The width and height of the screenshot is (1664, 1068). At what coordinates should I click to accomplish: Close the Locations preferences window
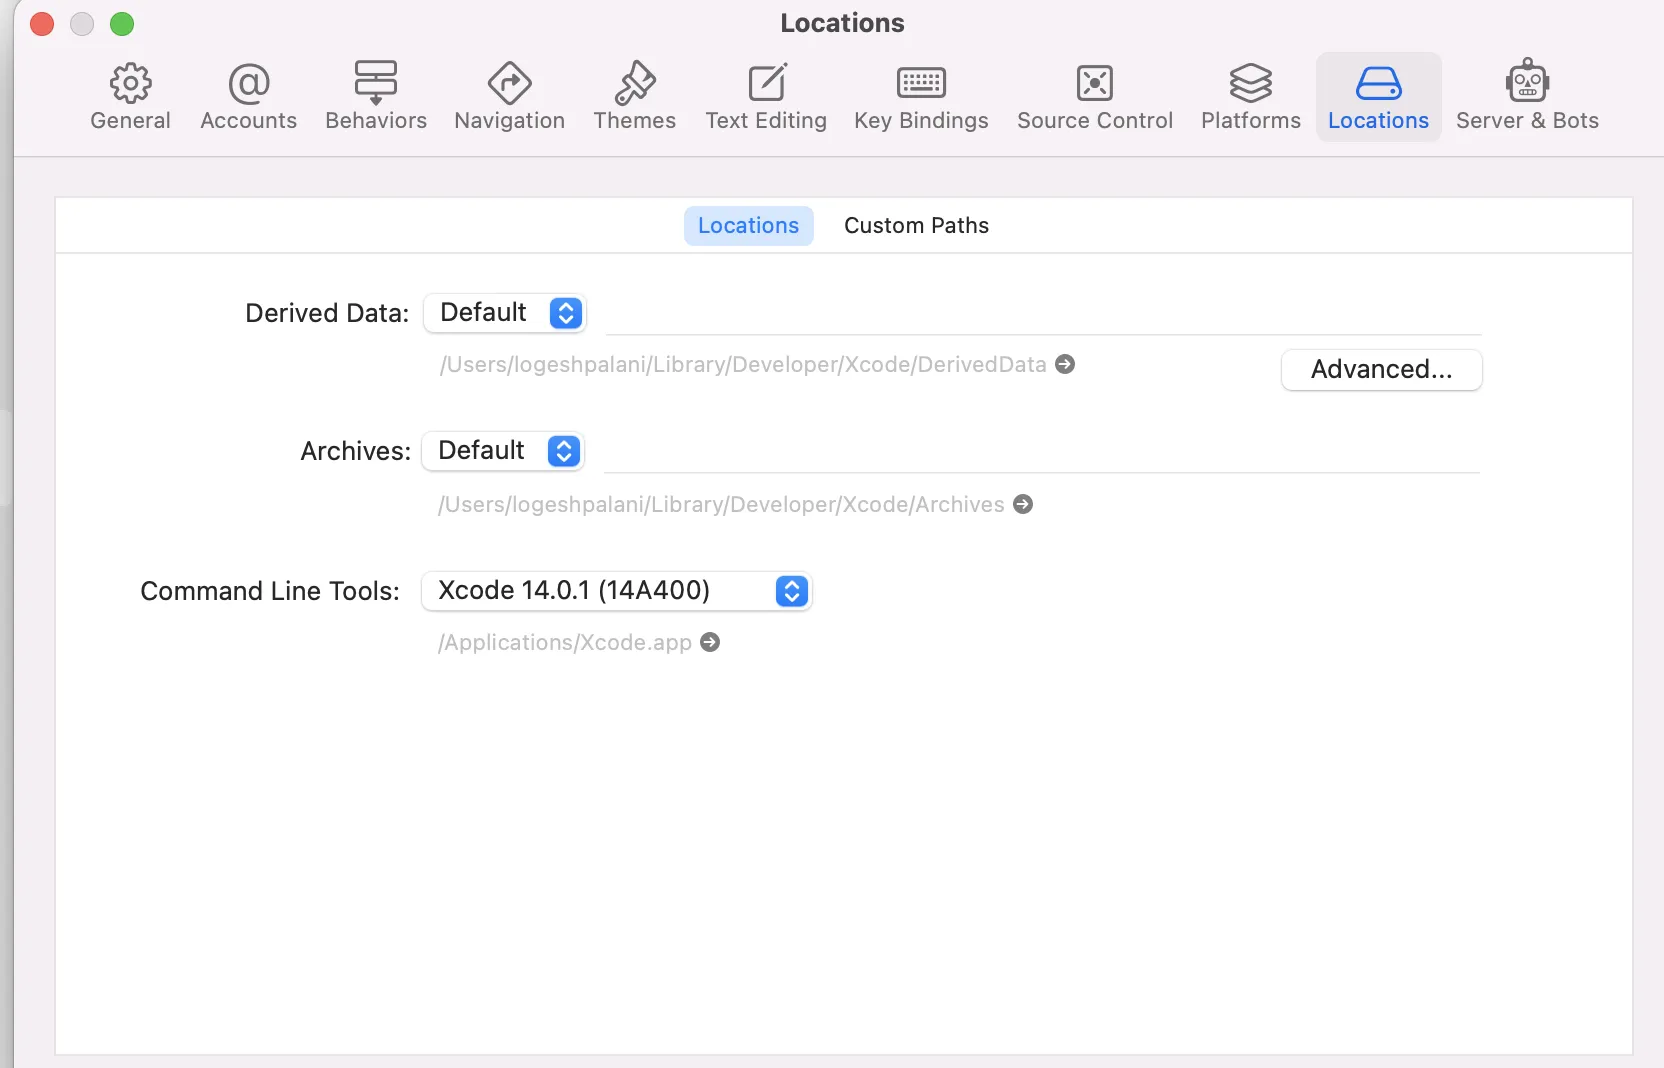coord(42,24)
